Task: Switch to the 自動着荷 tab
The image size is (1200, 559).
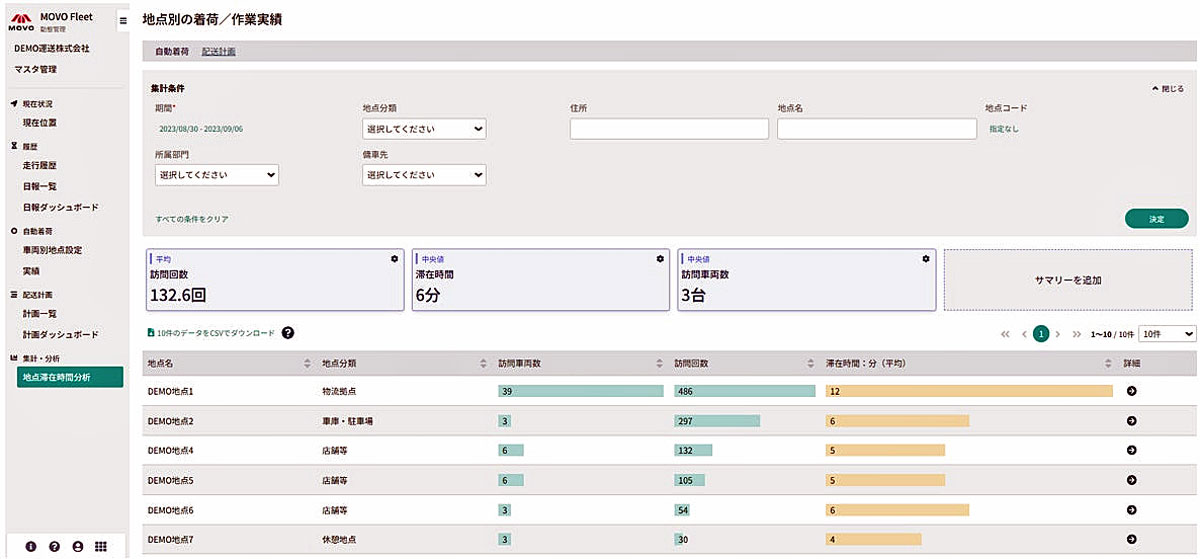Action: [x=171, y=51]
